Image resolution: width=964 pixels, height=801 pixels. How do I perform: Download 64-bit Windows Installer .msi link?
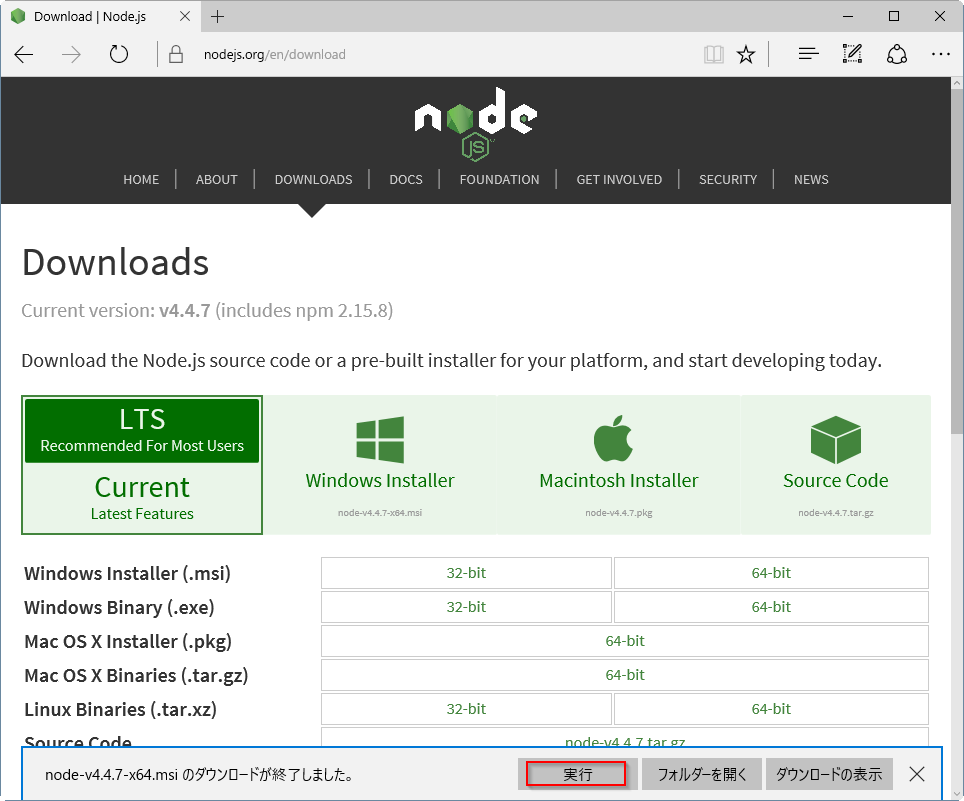pos(770,573)
